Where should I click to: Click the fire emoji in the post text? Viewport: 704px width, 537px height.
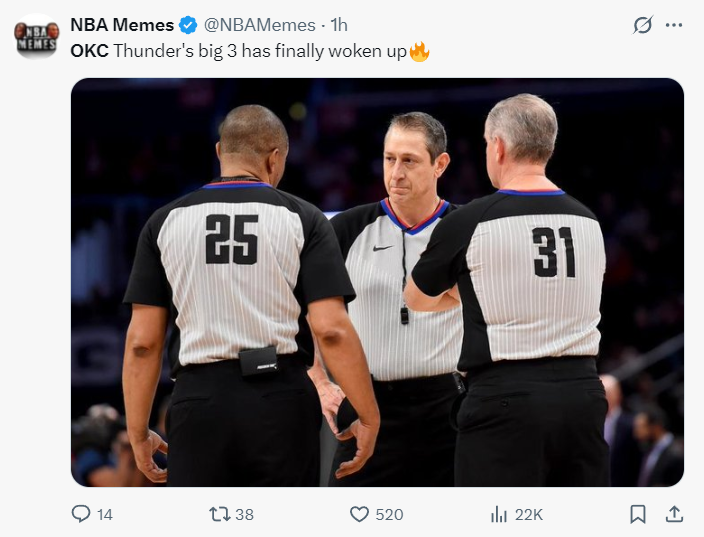point(419,51)
